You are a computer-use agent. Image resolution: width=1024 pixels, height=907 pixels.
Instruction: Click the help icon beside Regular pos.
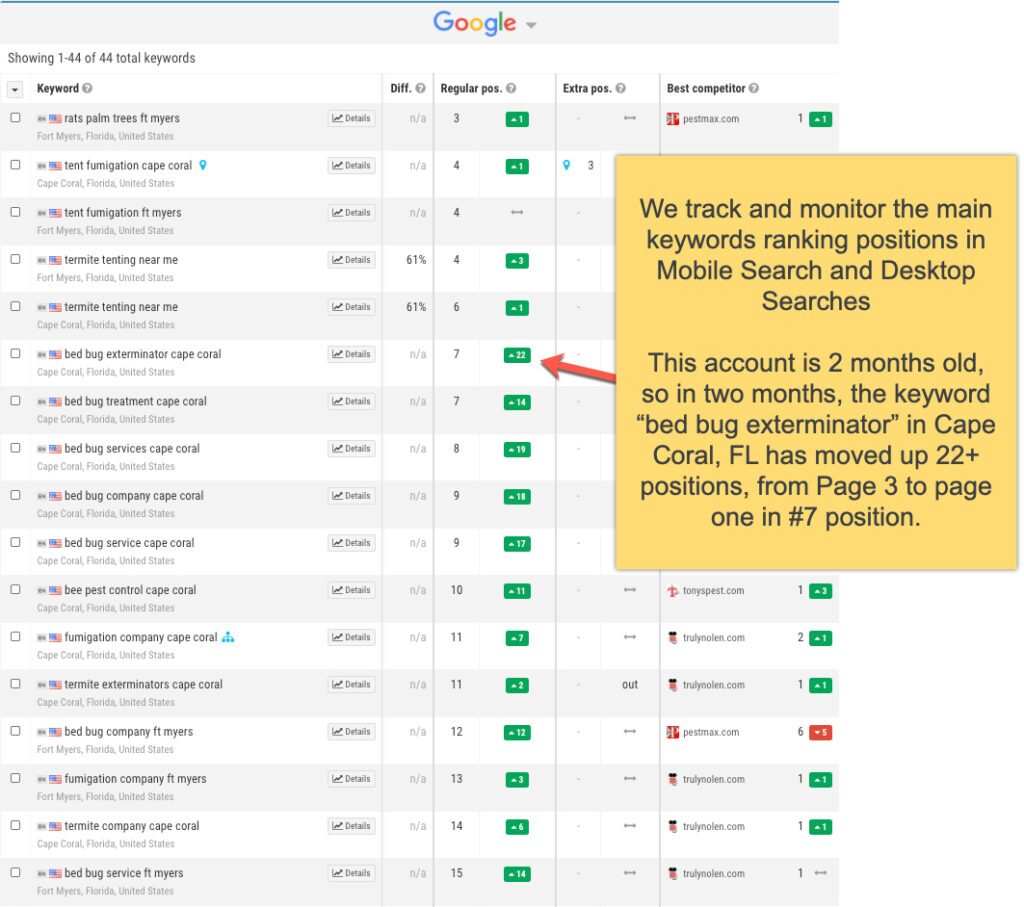511,89
